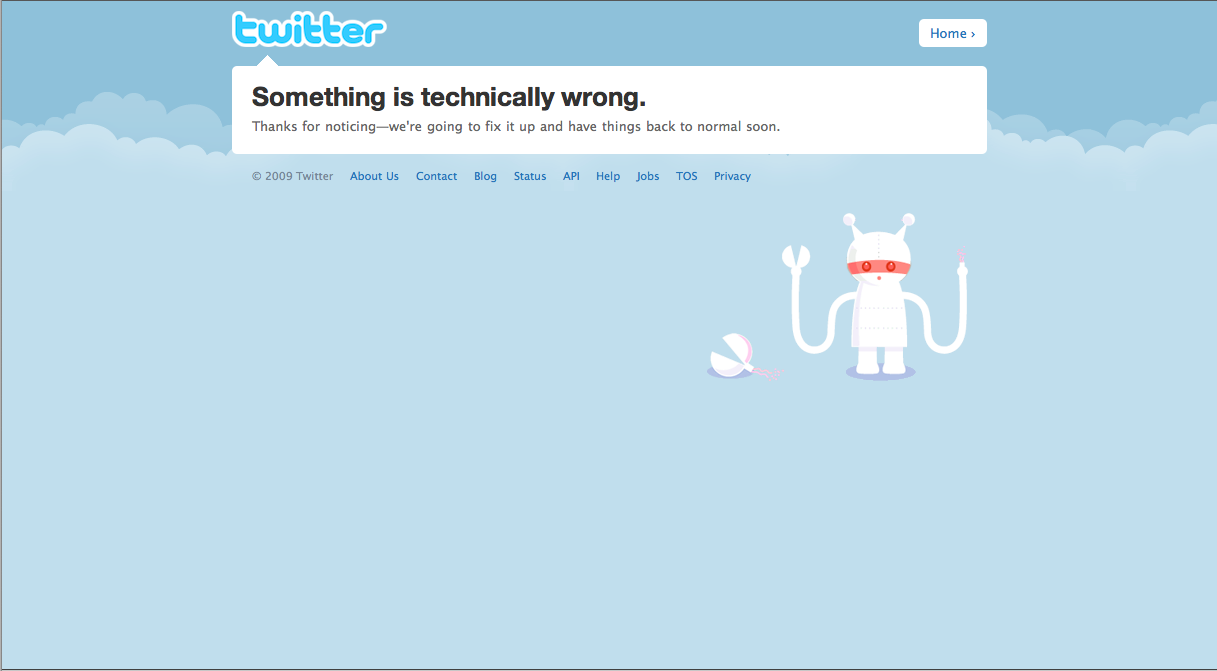
Task: Open the Privacy link
Action: pos(732,176)
